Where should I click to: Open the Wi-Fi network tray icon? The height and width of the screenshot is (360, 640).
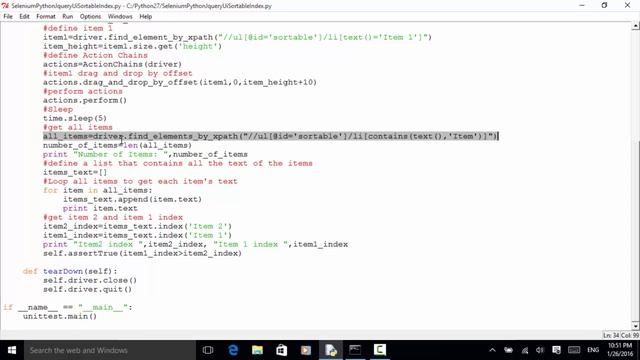click(525, 350)
